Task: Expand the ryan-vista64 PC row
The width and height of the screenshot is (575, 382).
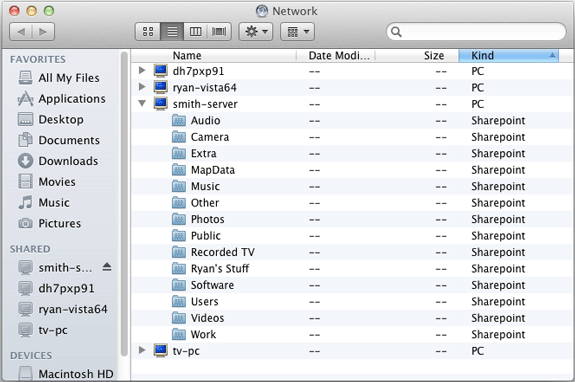Action: (142, 87)
